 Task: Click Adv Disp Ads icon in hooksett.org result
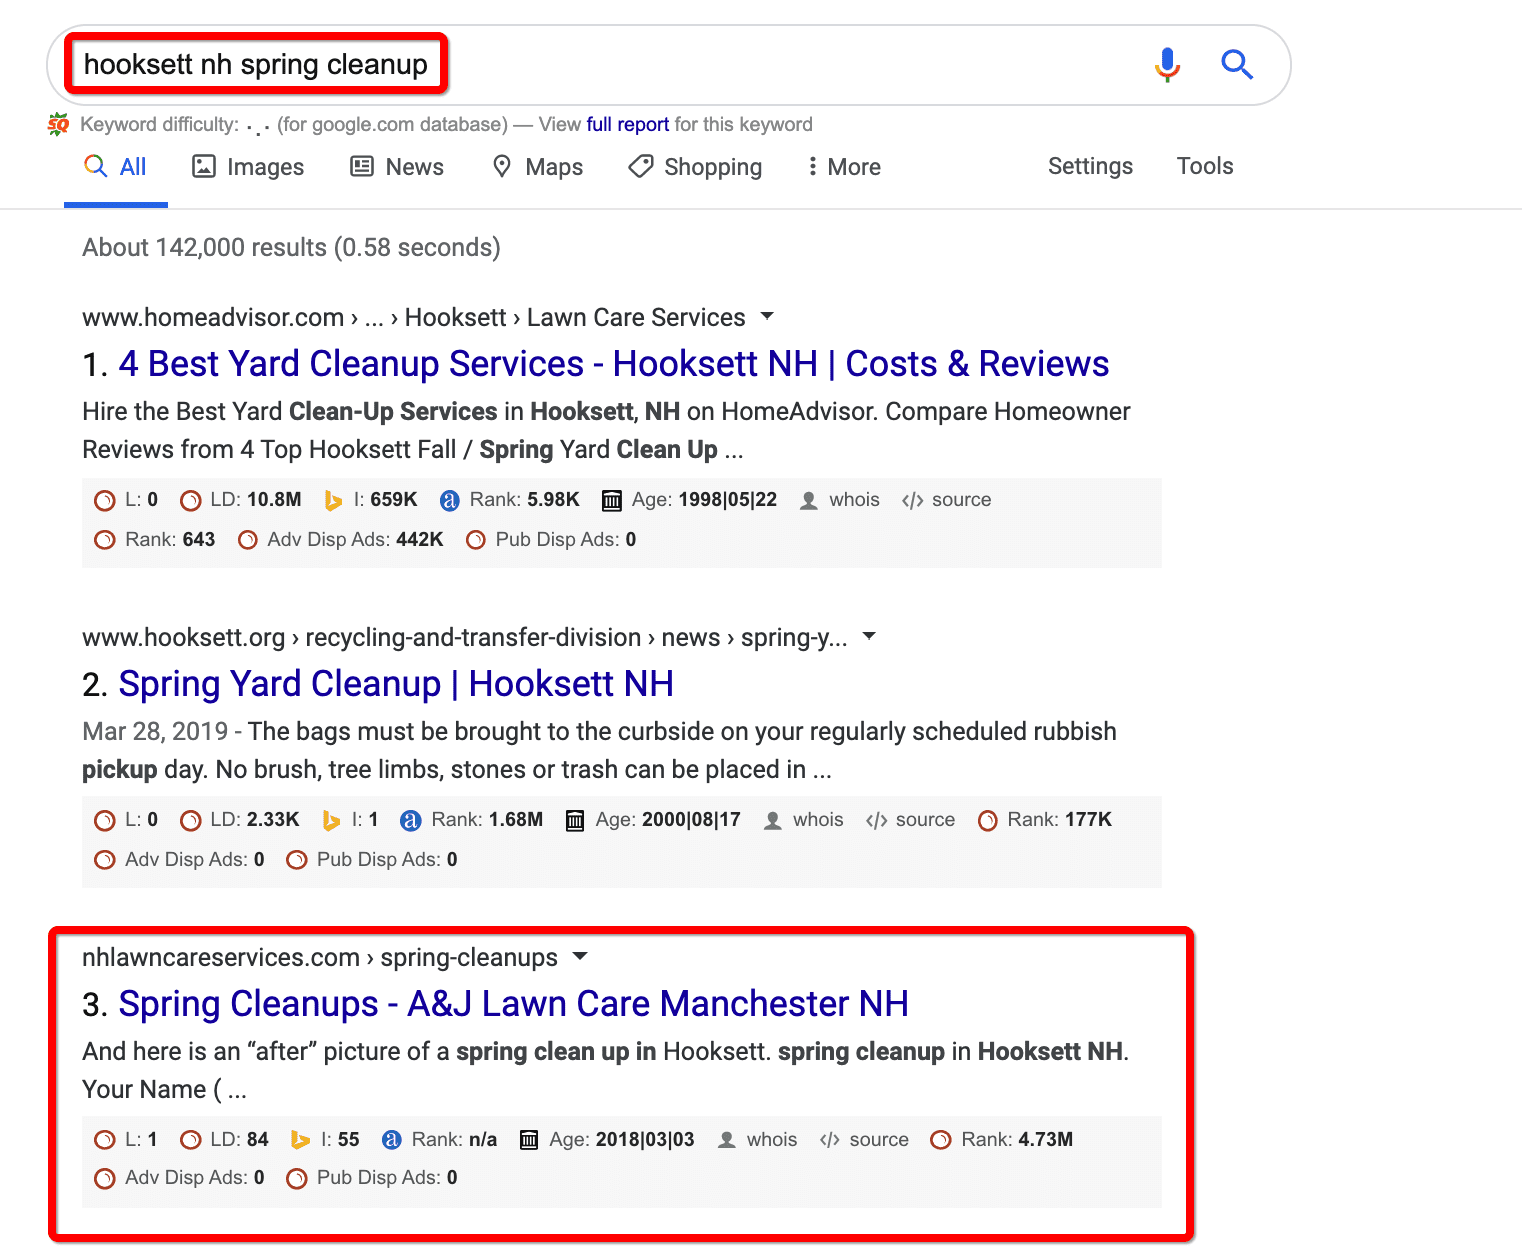[x=104, y=860]
